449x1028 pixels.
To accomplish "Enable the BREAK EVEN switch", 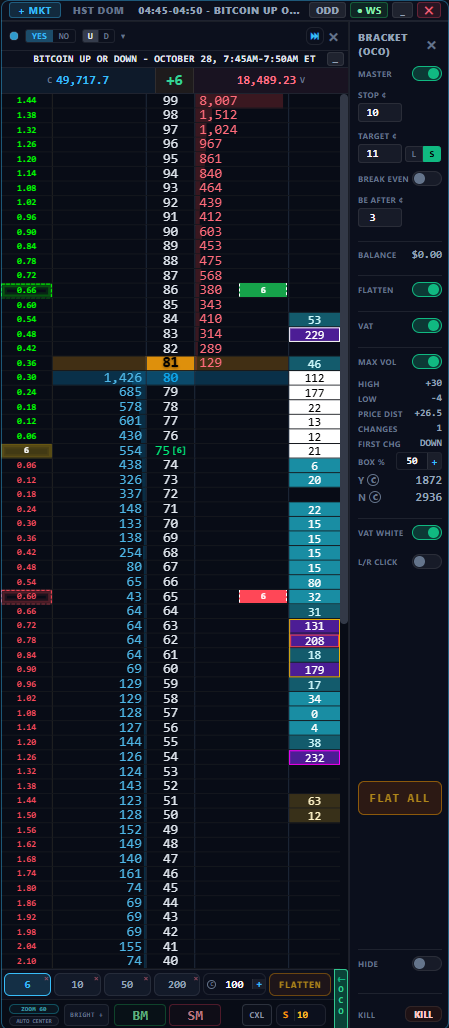I will point(427,178).
